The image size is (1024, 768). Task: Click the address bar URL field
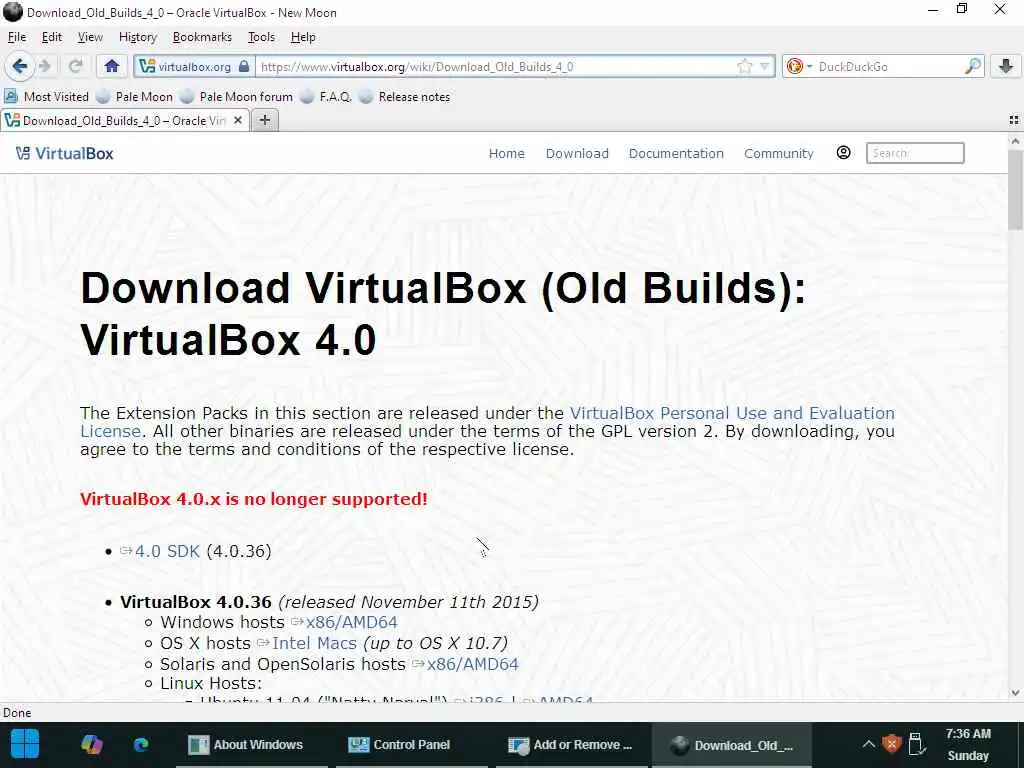tap(495, 67)
